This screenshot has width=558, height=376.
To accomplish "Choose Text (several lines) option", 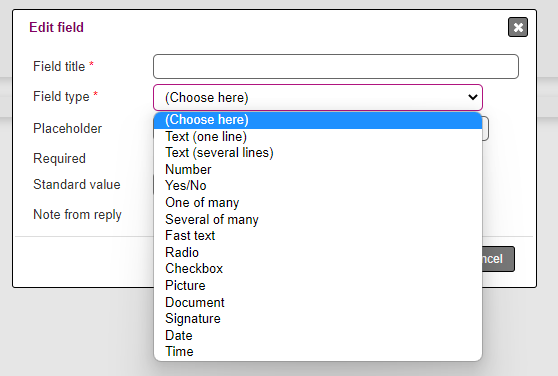I will [x=318, y=153].
